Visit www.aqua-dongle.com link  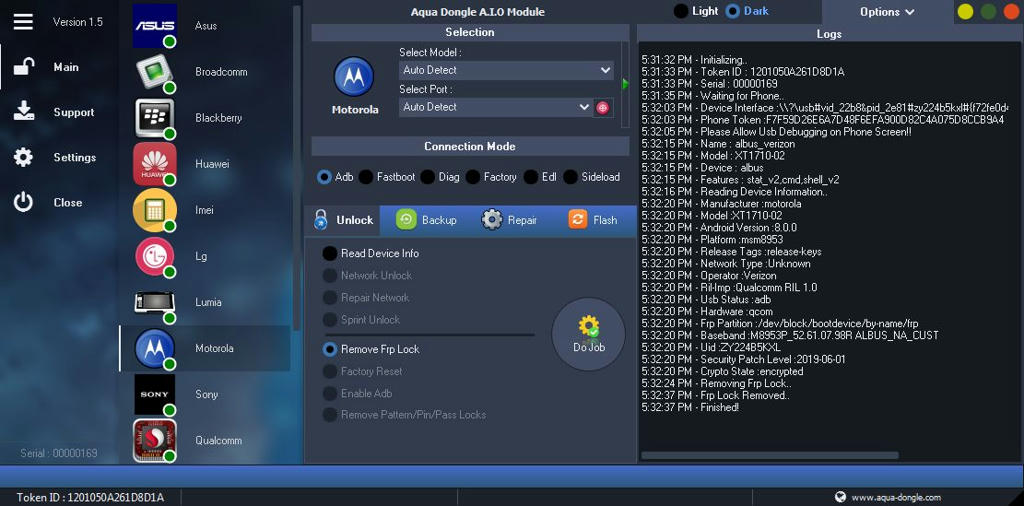coord(896,498)
